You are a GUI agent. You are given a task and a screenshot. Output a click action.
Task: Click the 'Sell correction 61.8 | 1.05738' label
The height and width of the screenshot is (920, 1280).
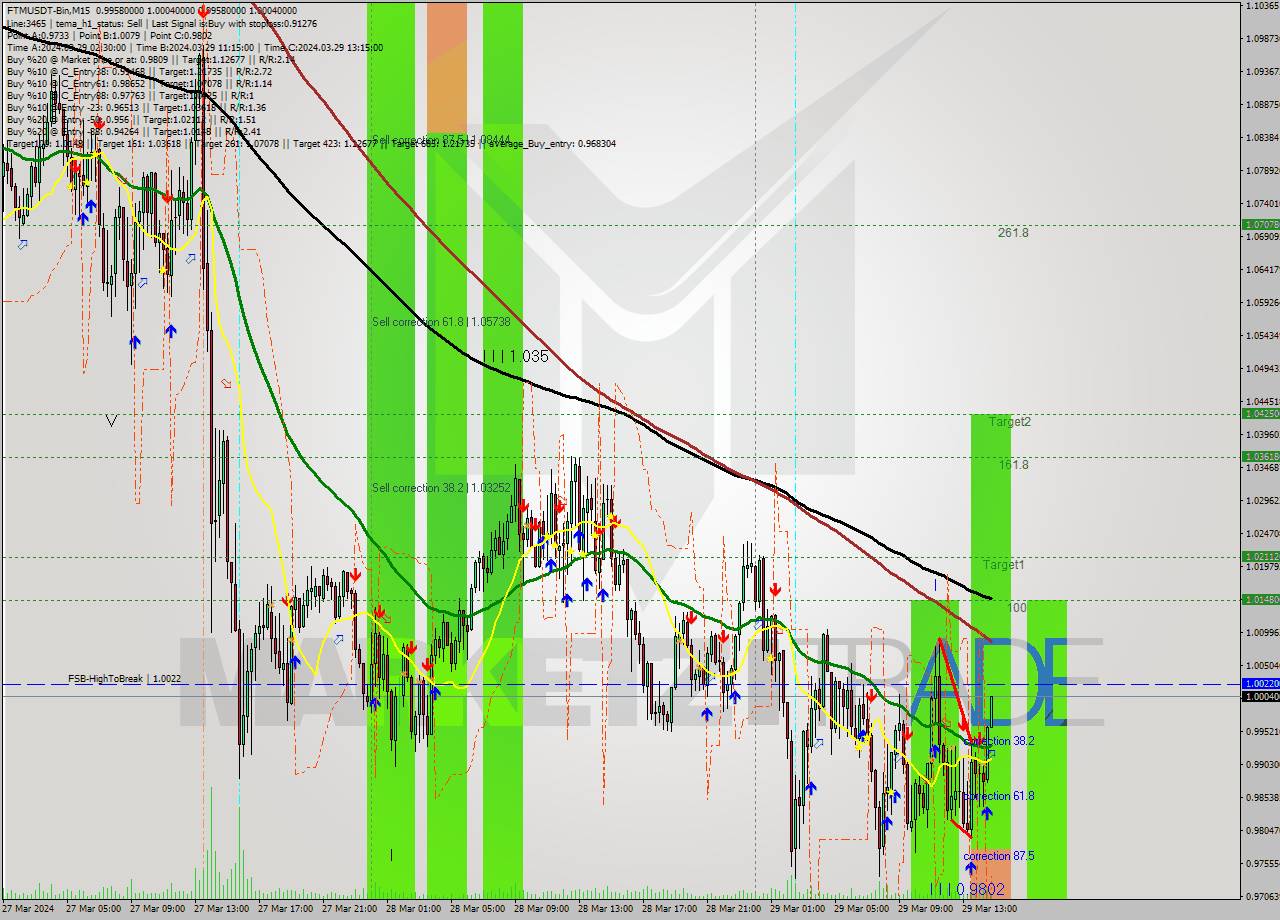(x=441, y=322)
